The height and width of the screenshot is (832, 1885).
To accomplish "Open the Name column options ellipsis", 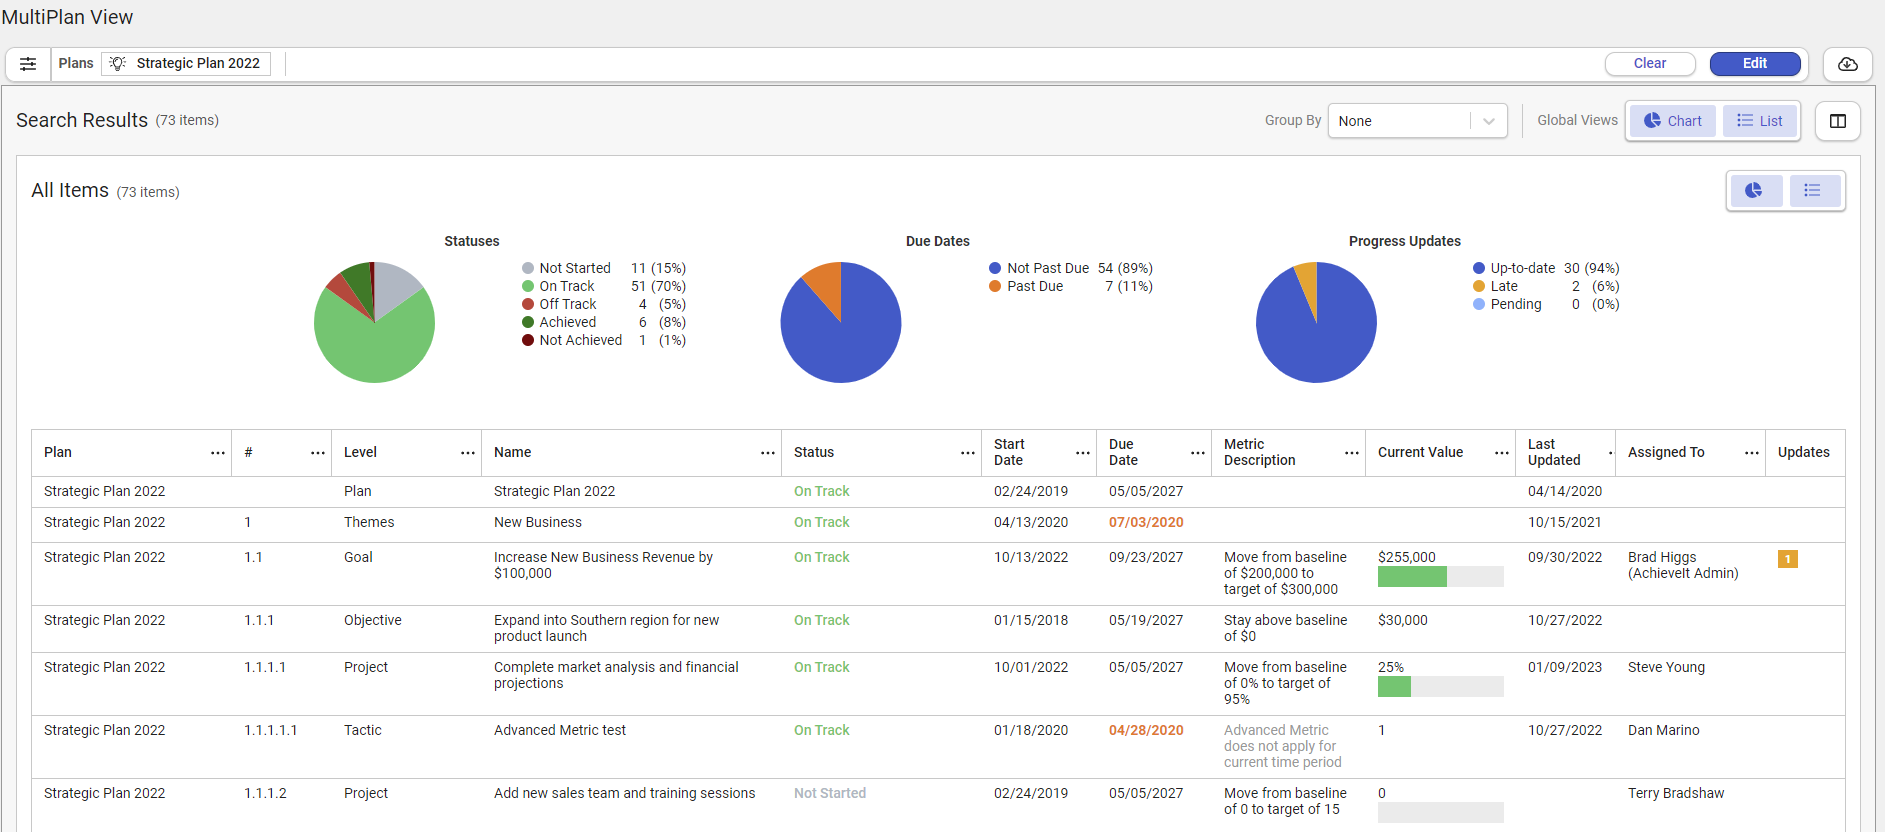I will click(x=767, y=453).
